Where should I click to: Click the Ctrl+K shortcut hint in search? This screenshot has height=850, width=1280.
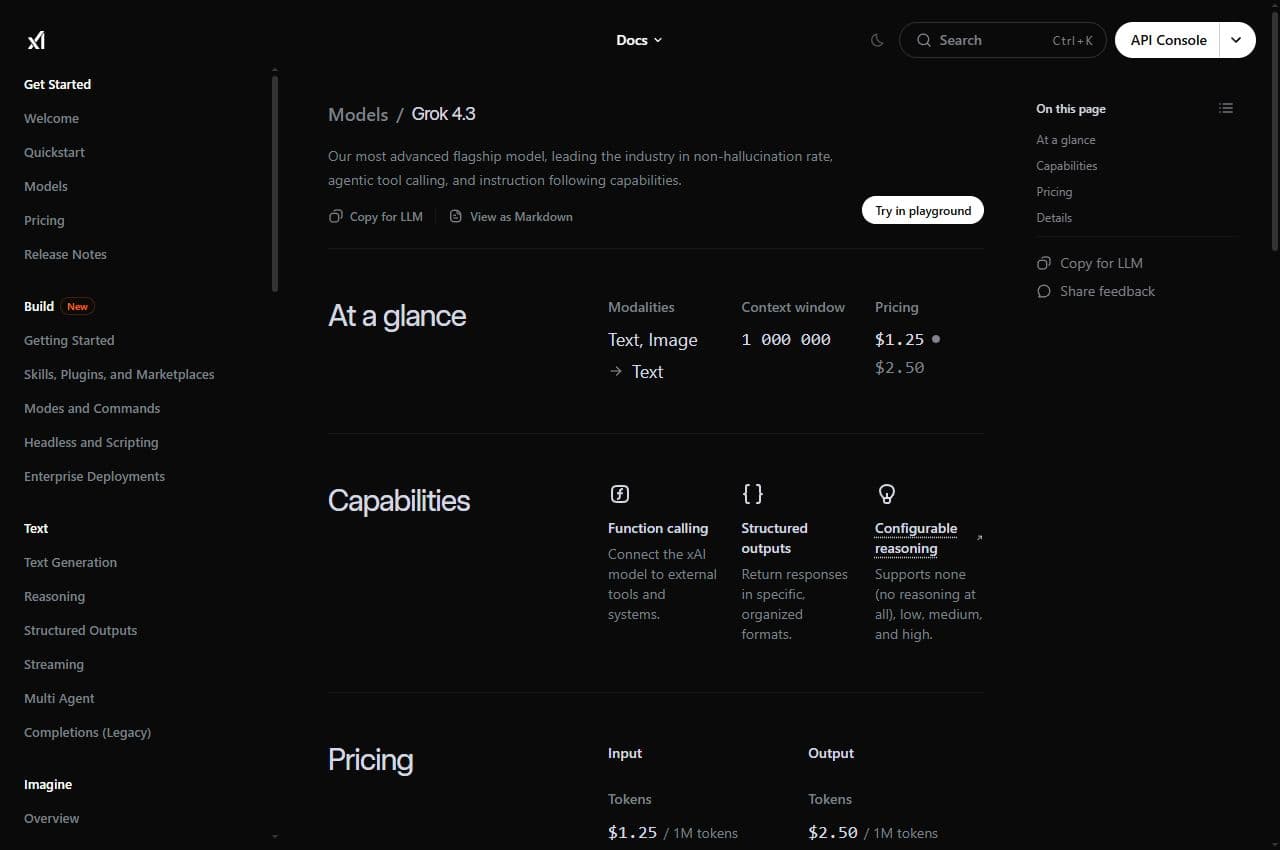1073,40
